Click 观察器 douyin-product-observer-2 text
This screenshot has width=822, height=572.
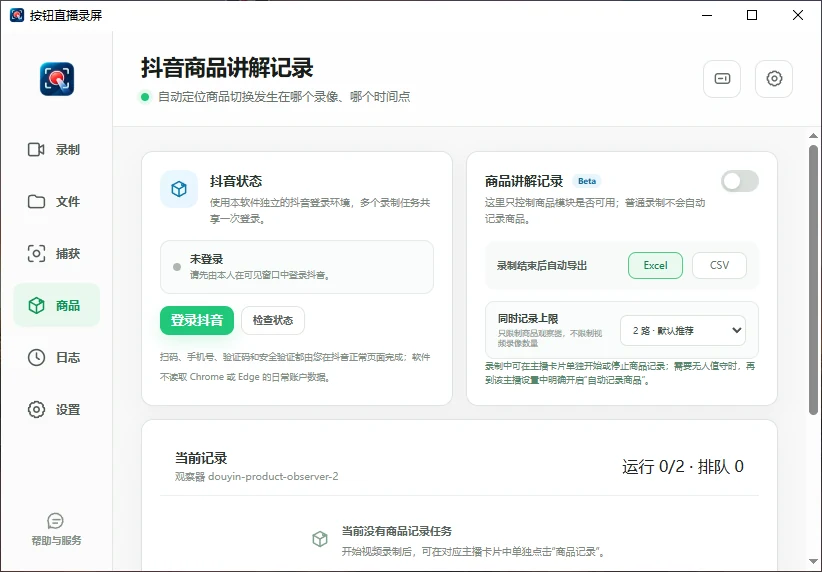(256, 477)
